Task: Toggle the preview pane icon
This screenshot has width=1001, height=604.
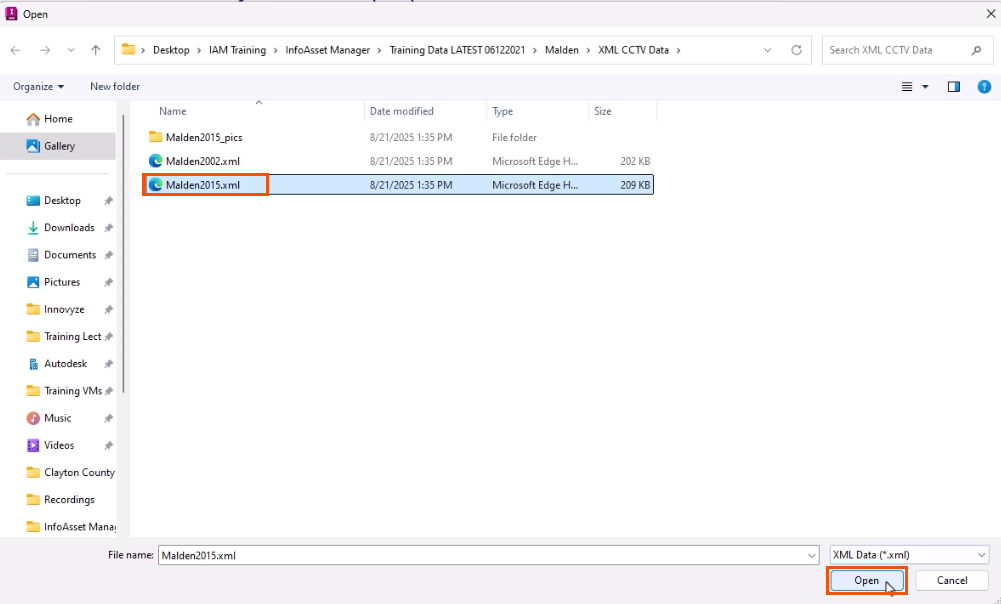Action: tap(953, 87)
